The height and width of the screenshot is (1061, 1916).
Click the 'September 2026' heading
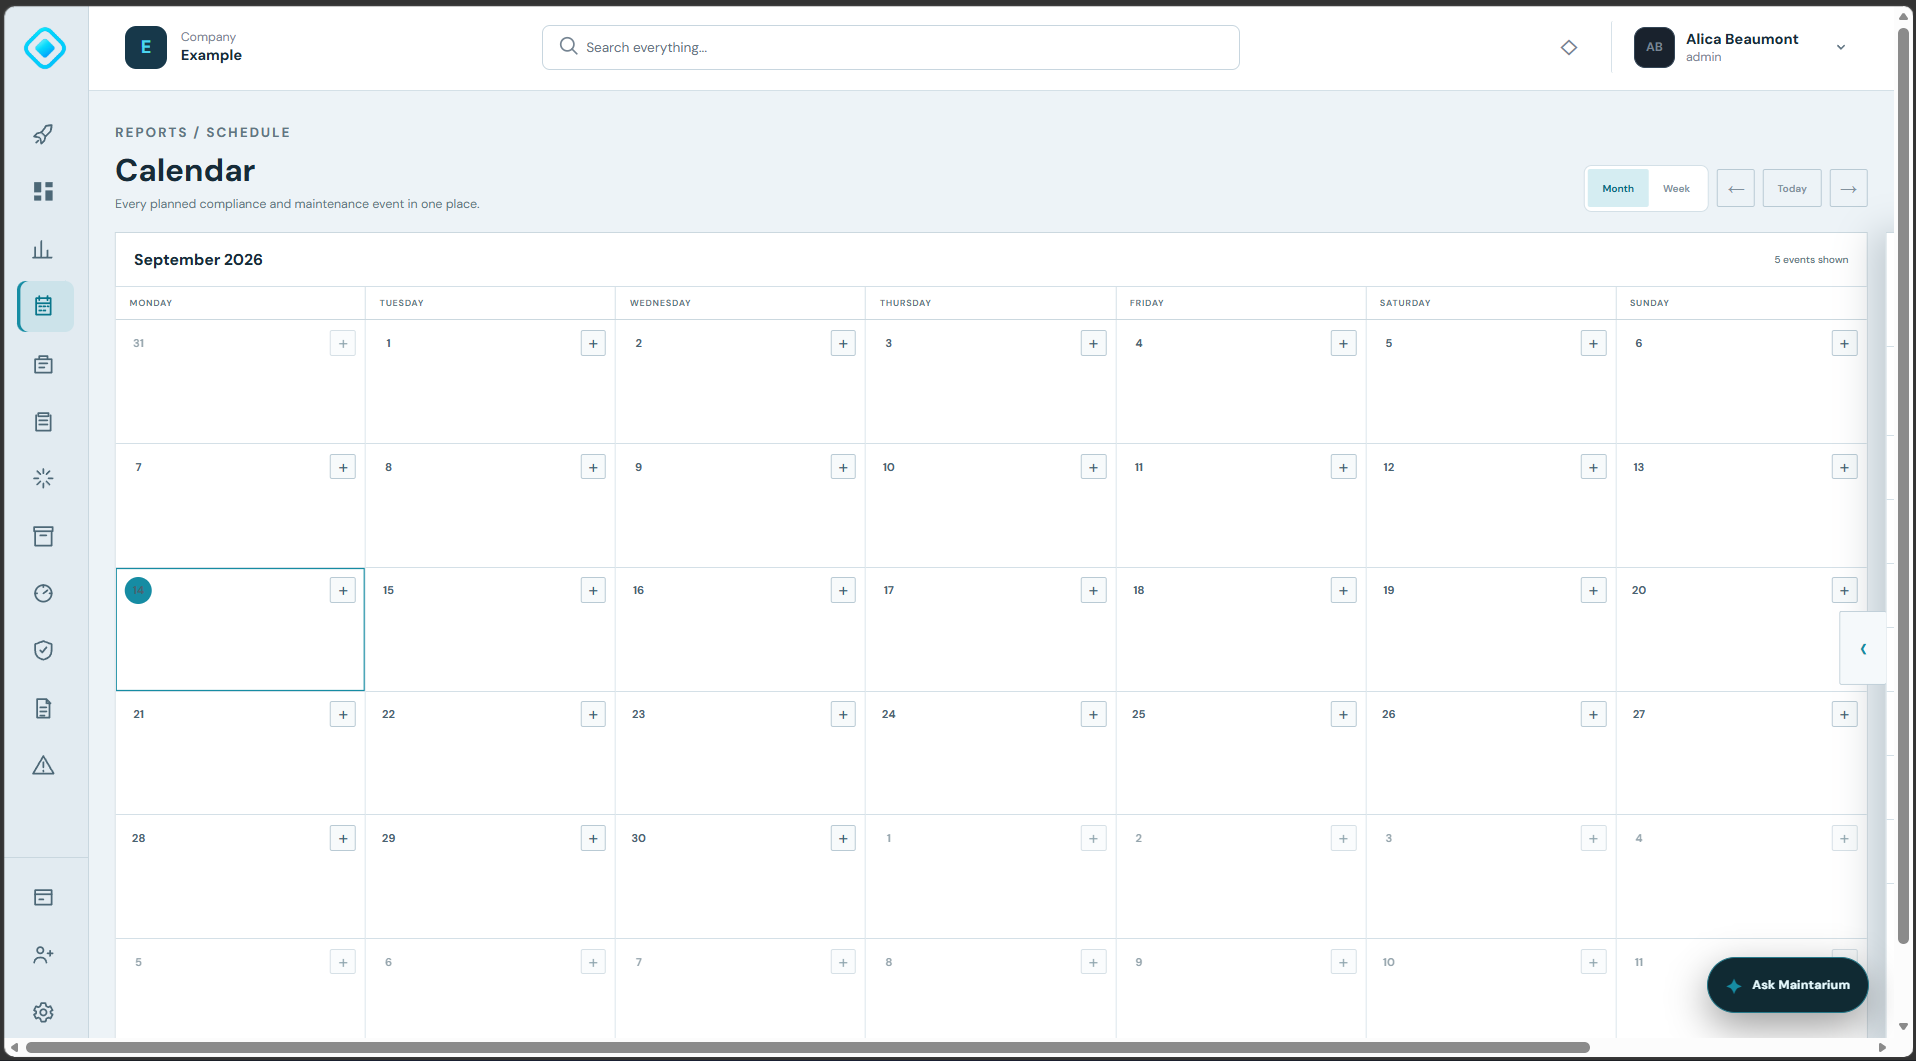click(198, 260)
